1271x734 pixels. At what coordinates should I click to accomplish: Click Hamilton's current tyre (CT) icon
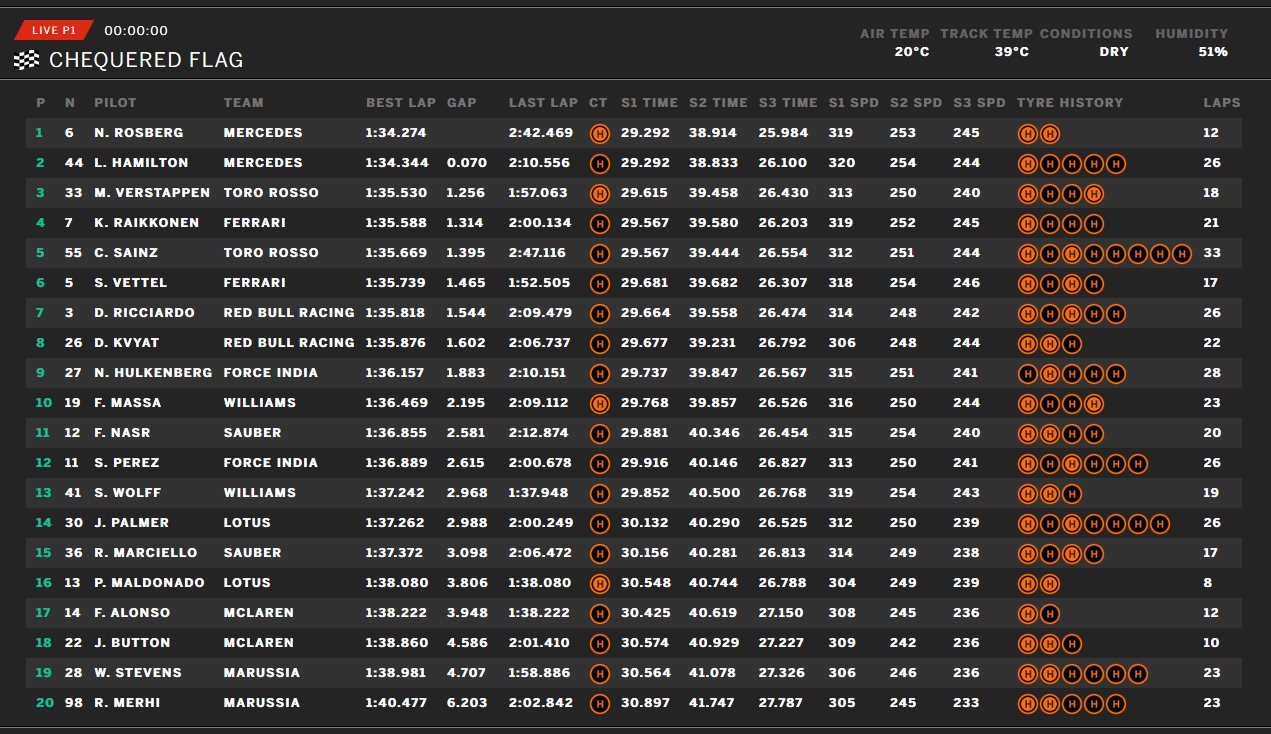tap(599, 163)
